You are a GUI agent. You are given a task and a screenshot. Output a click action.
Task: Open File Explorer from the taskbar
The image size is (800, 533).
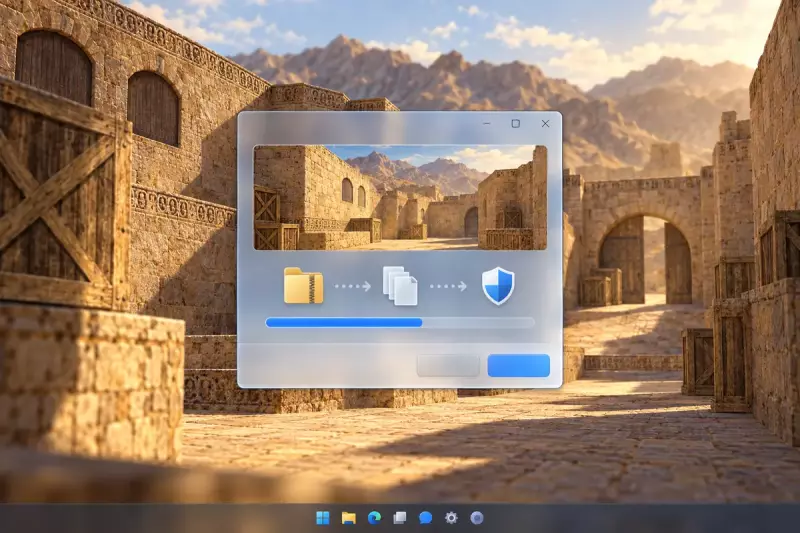click(x=348, y=518)
